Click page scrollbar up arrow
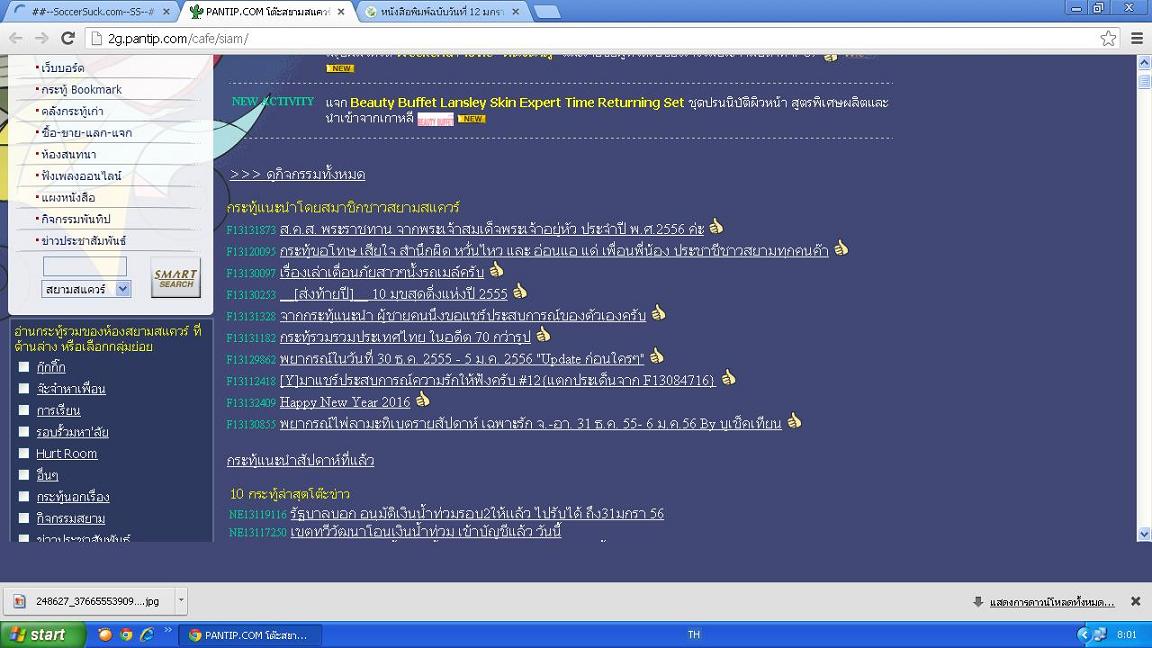The width and height of the screenshot is (1152, 648). tap(1144, 62)
